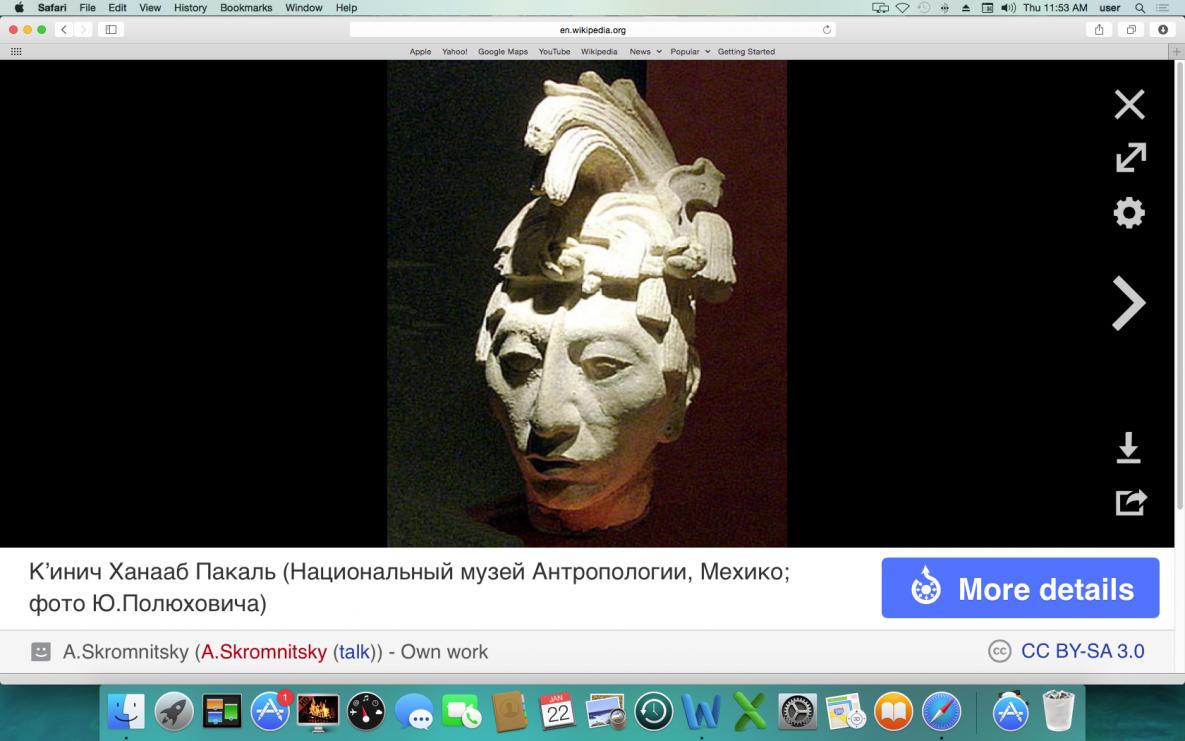
Task: Open the Window menu
Action: pos(304,8)
